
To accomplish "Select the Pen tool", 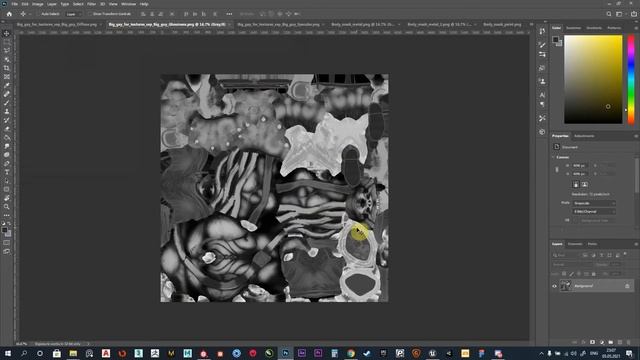I will click(x=7, y=163).
